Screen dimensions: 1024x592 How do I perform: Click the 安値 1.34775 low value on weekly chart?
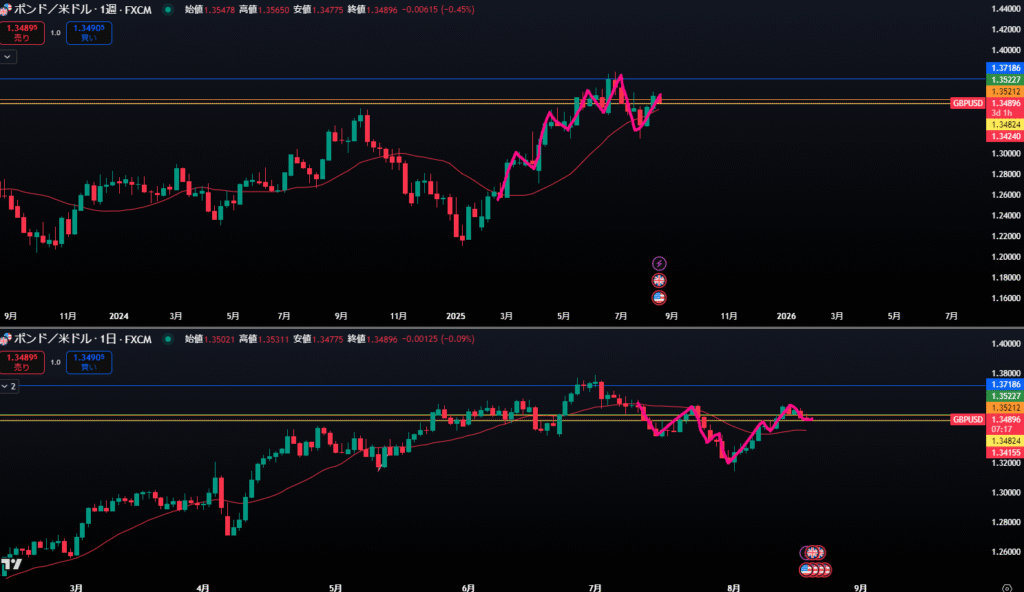point(318,10)
